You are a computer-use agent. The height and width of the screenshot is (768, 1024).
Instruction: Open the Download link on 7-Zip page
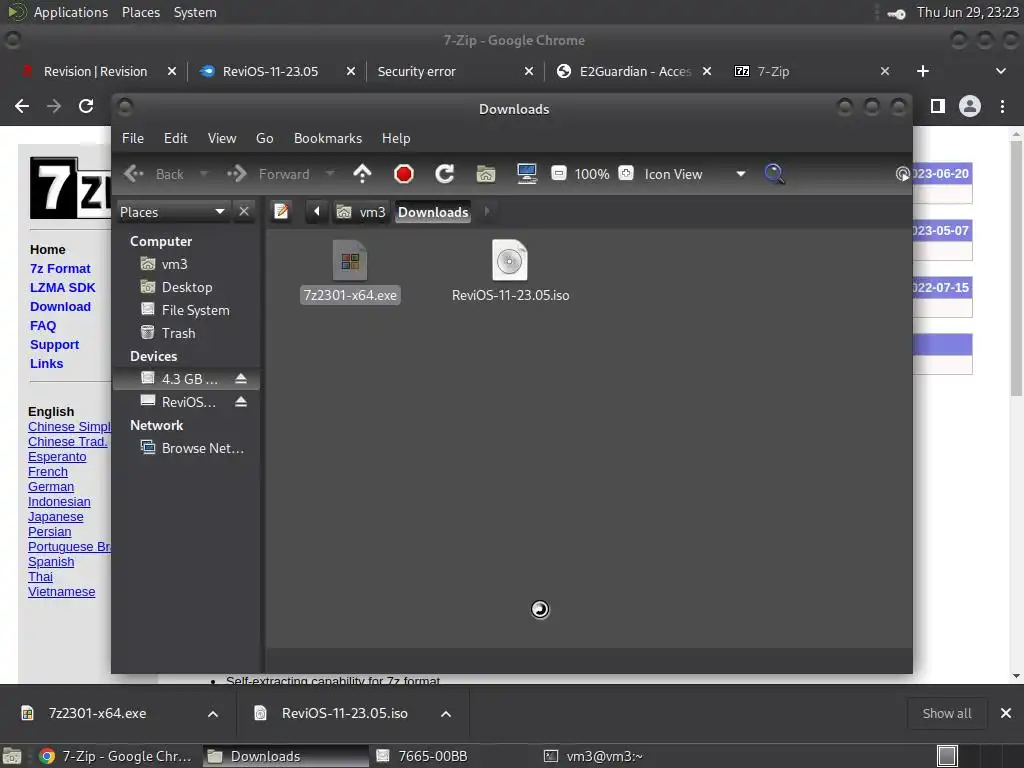coord(60,306)
